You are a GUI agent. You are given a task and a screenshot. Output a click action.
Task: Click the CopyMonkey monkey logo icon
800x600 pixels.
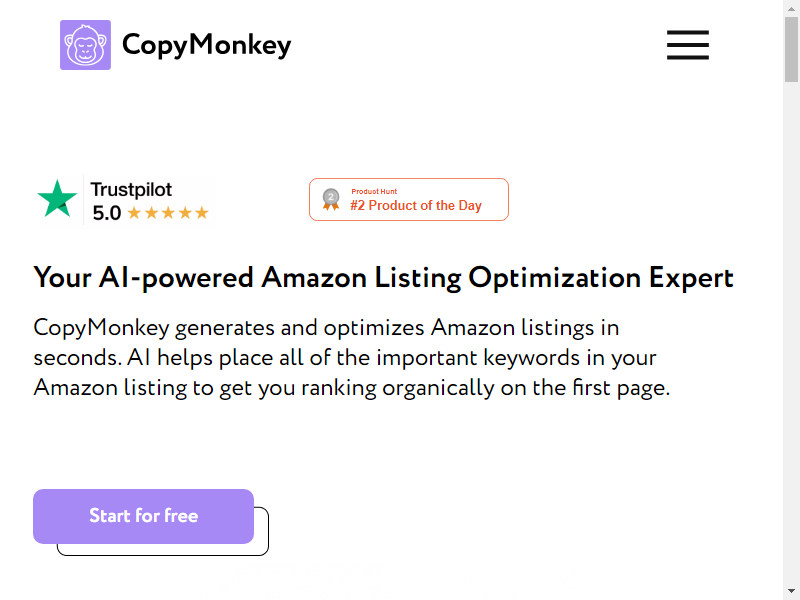85,45
